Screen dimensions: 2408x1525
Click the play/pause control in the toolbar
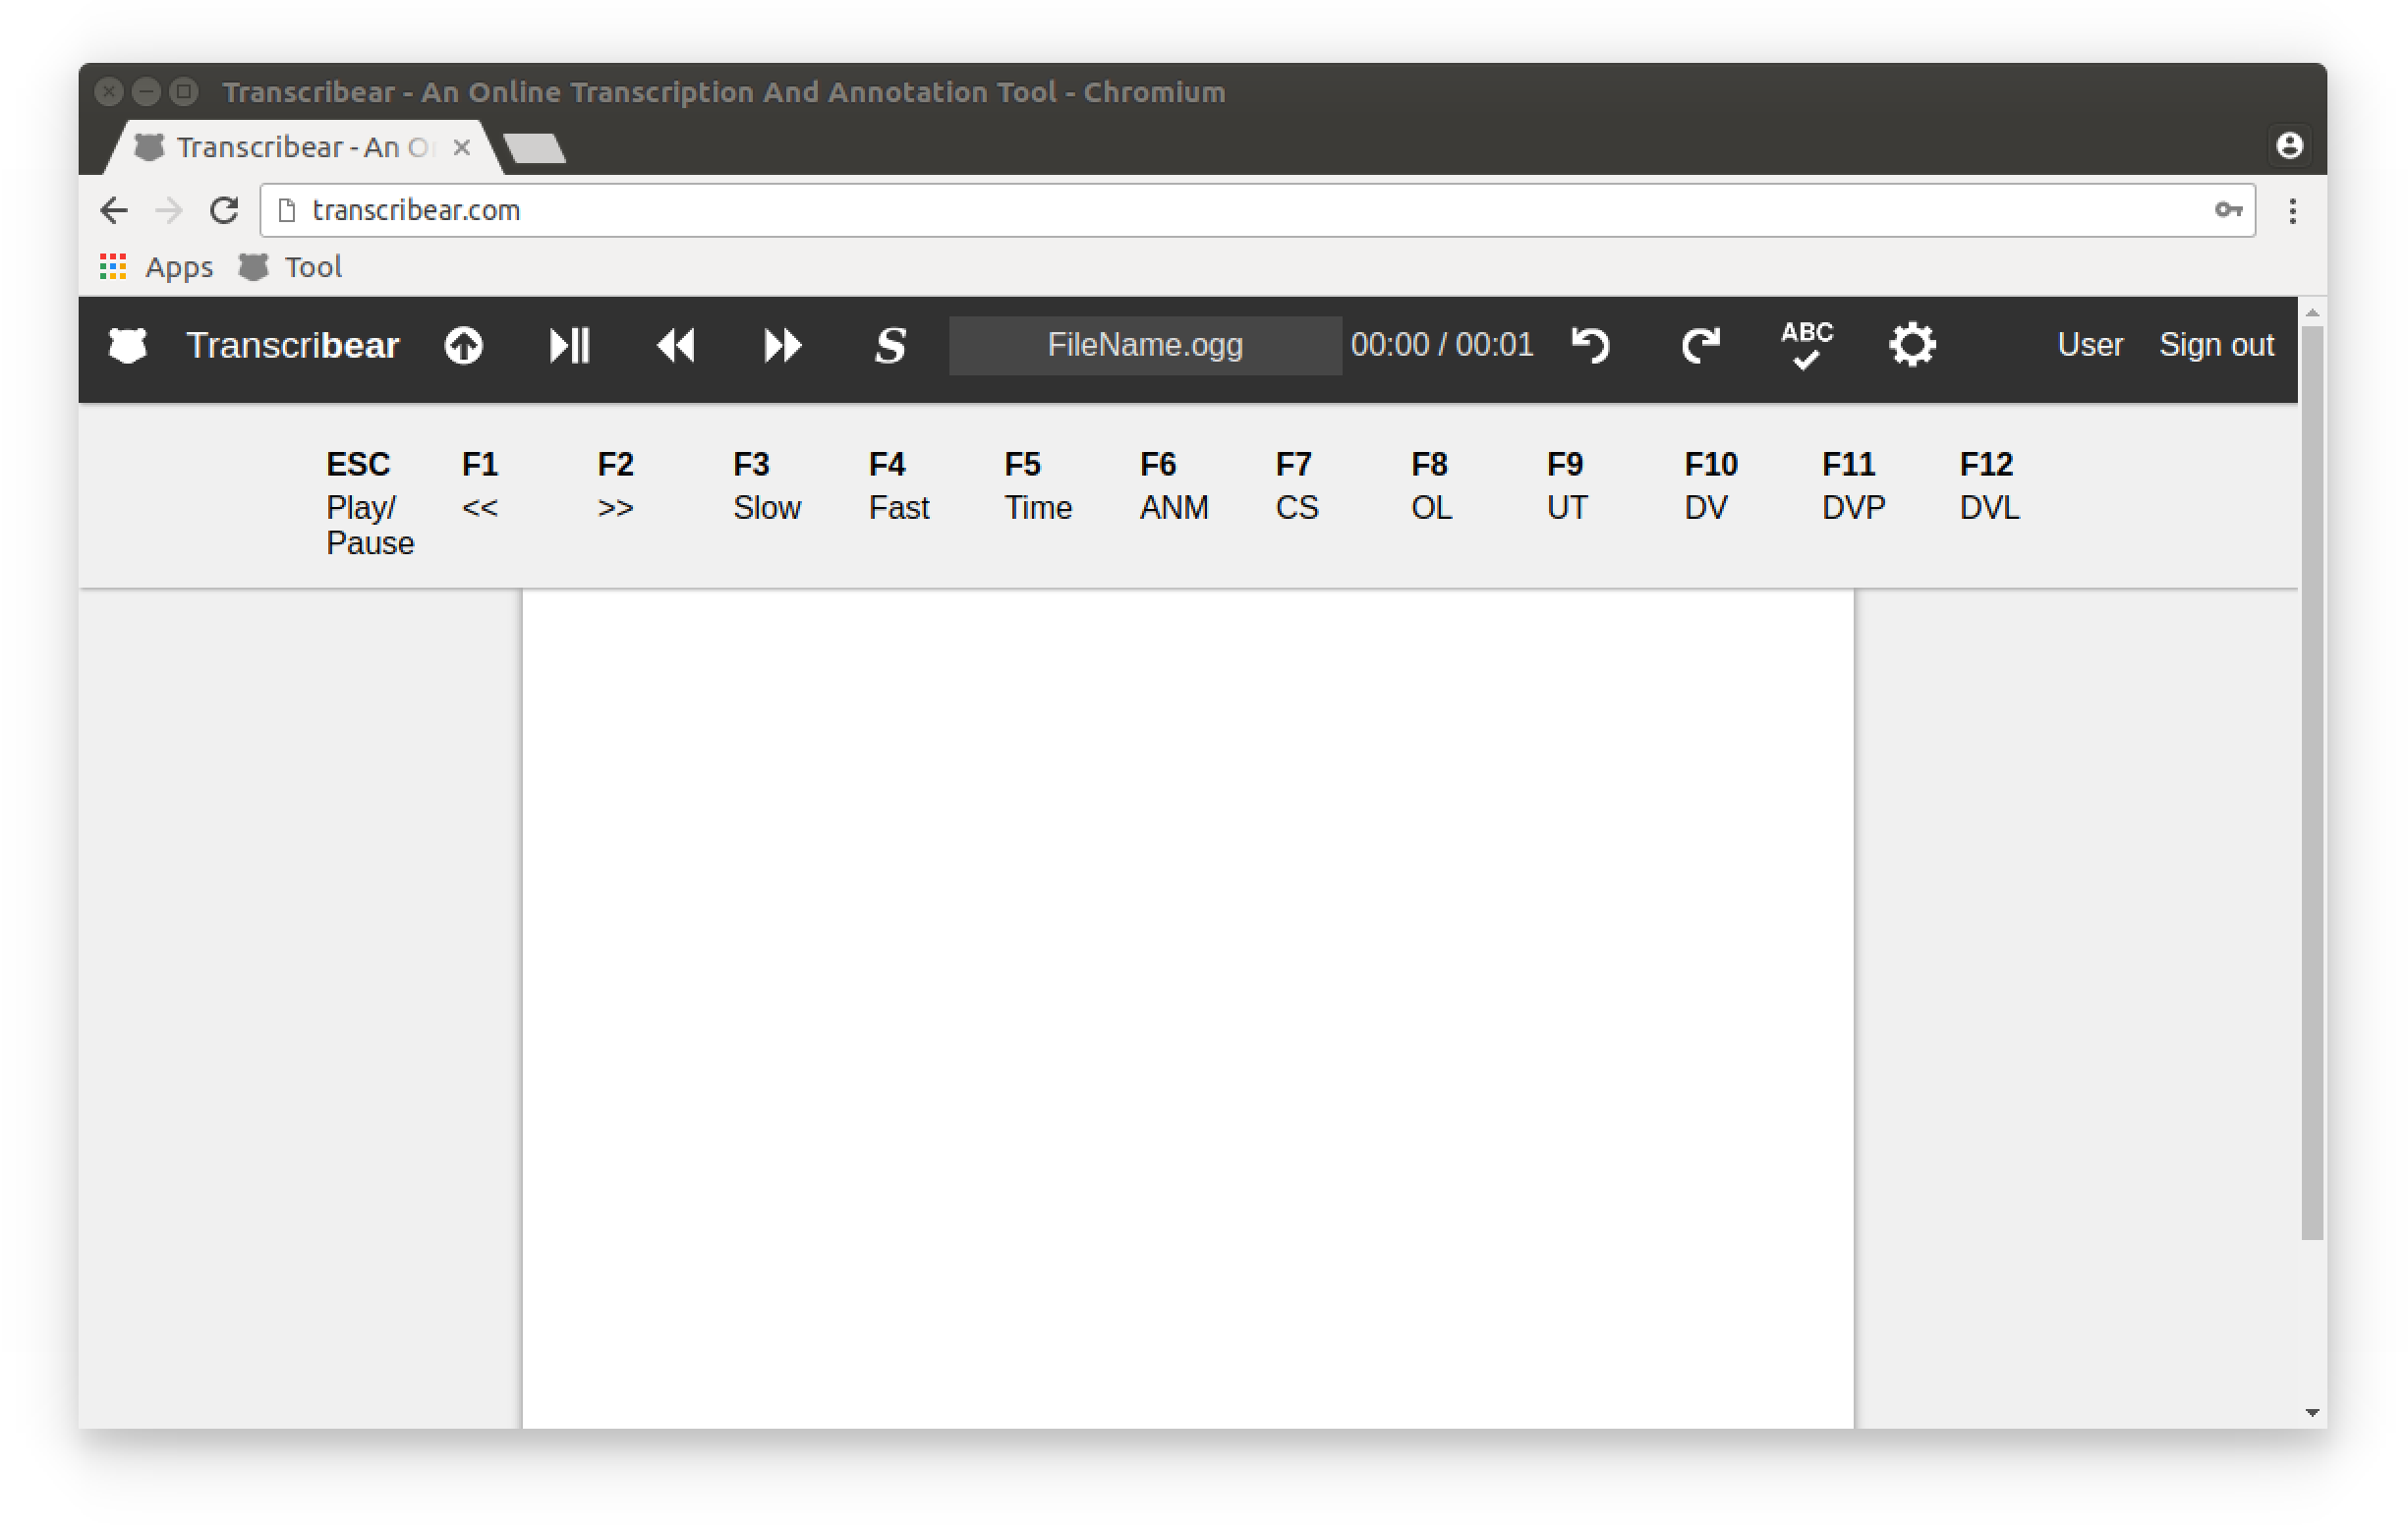[x=569, y=345]
